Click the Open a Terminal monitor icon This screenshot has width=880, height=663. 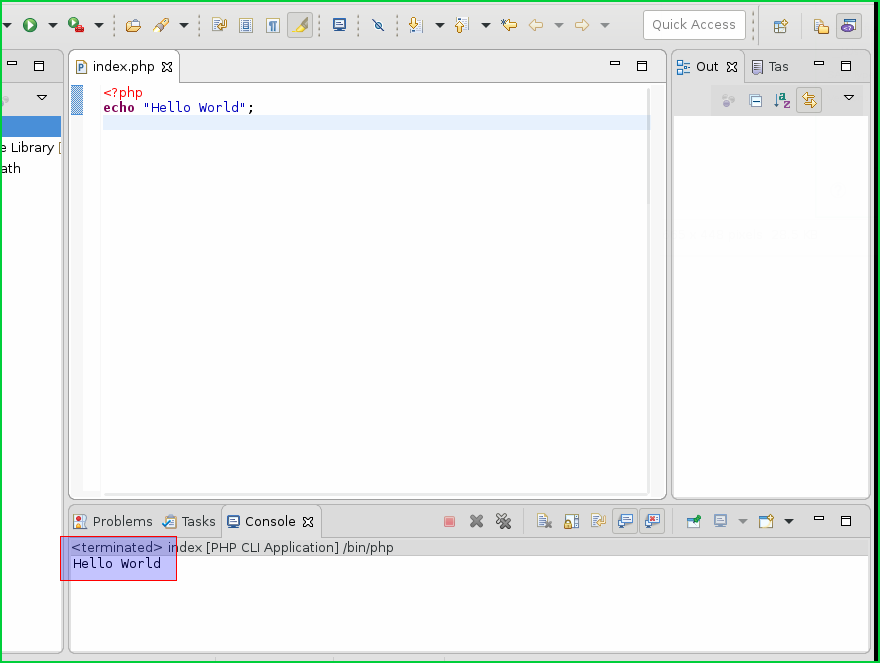tap(339, 25)
